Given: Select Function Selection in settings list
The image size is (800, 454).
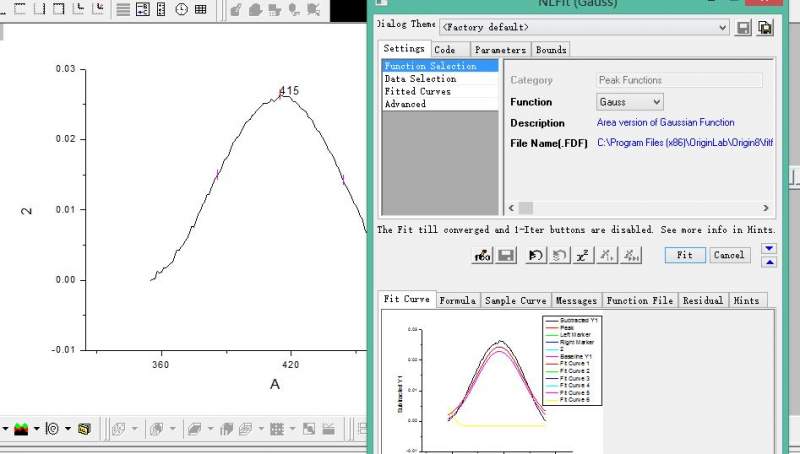Looking at the screenshot, I should [x=440, y=66].
